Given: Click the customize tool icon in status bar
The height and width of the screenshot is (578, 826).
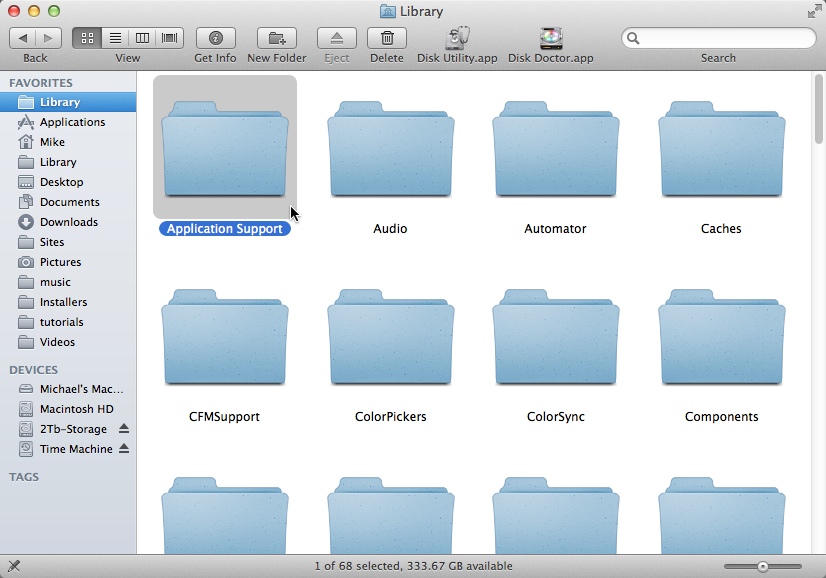Looking at the screenshot, I should 14,566.
